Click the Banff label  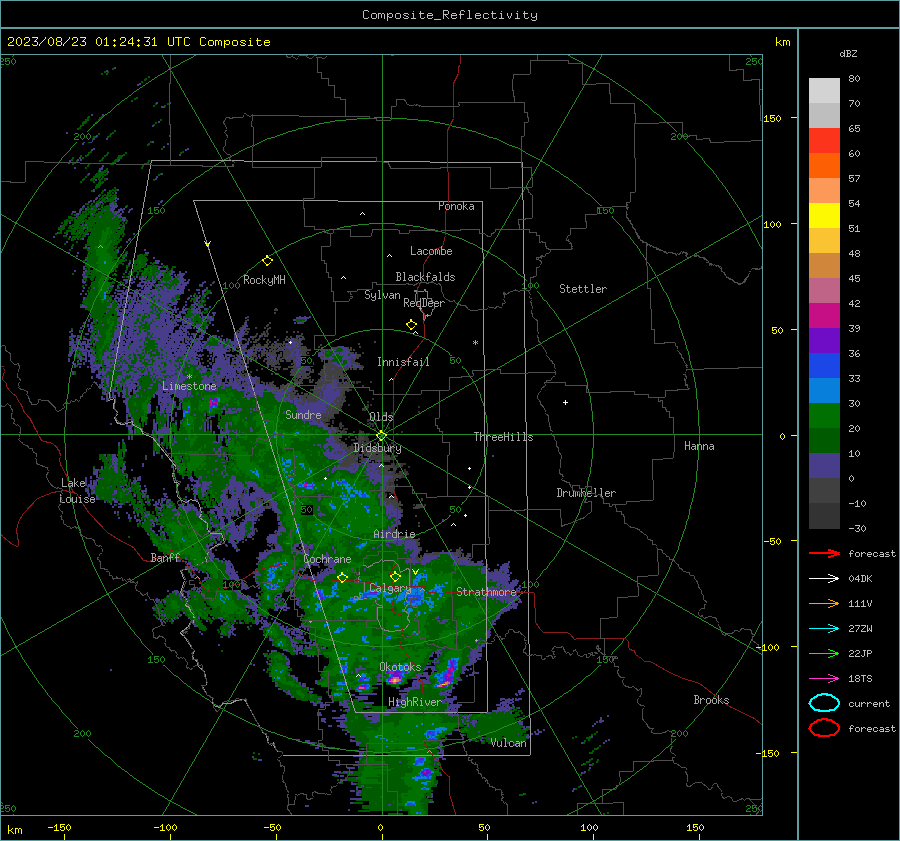pos(165,557)
